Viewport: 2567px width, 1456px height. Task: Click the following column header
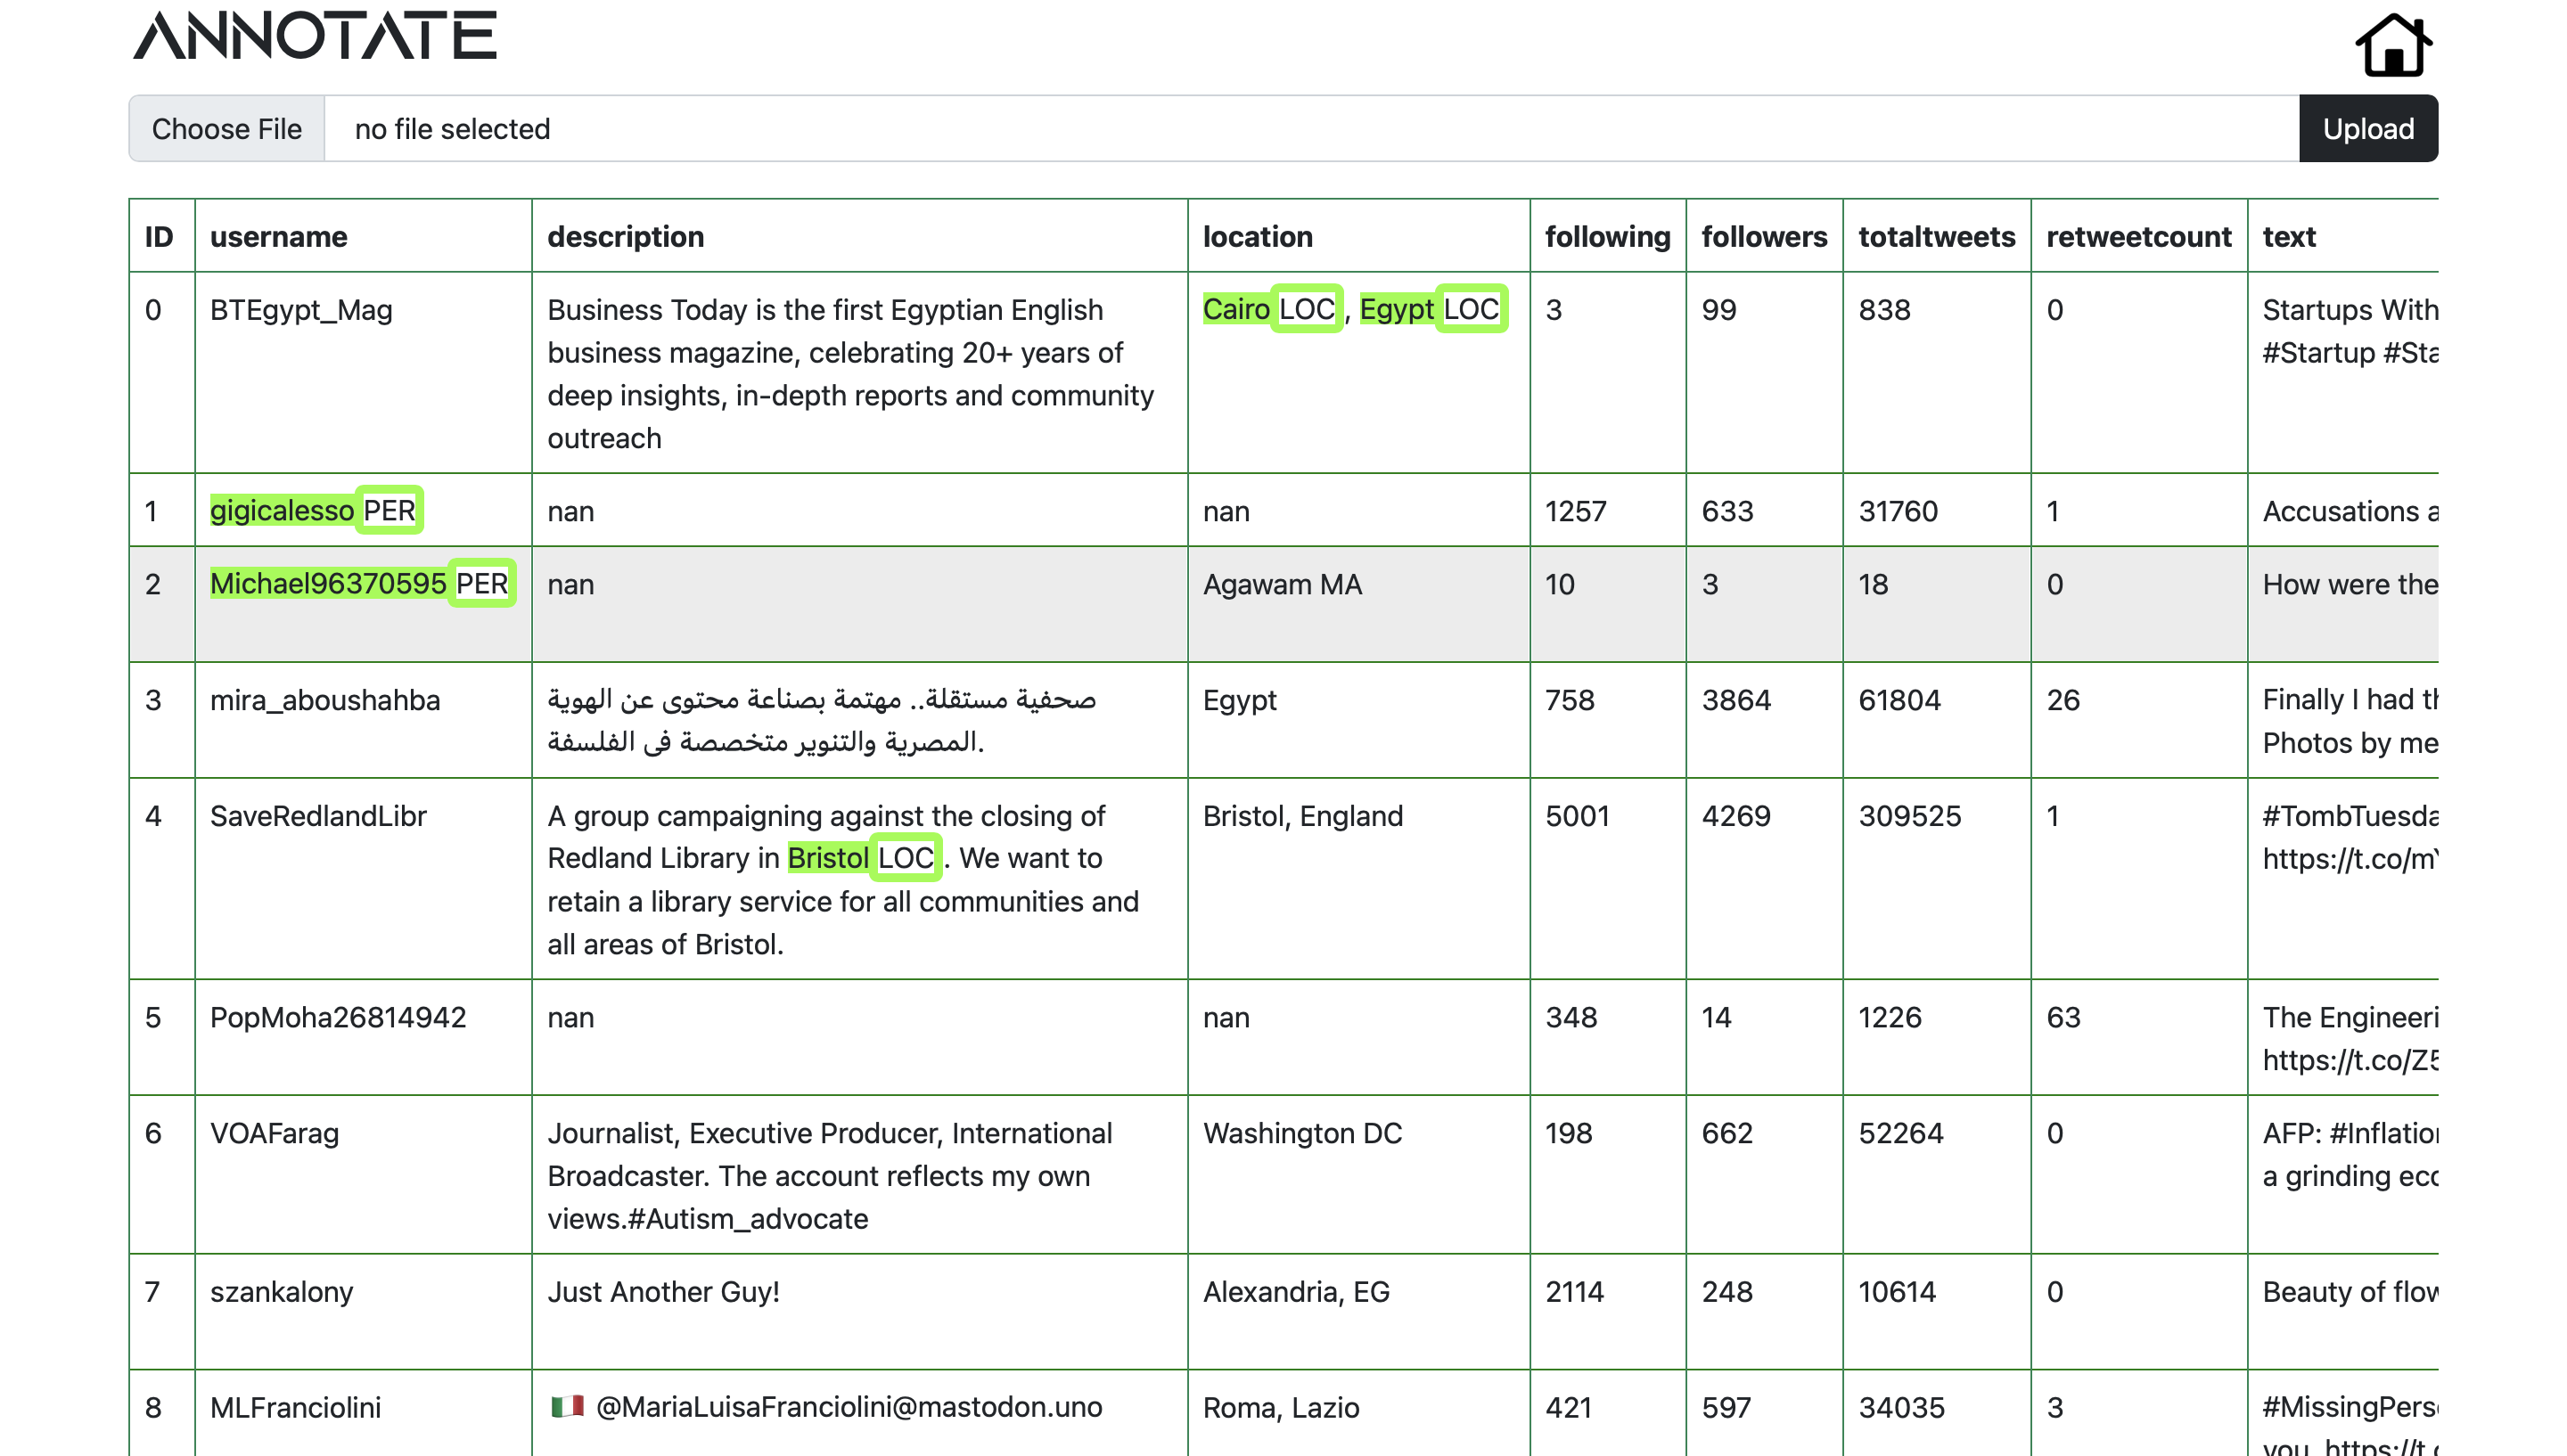coord(1607,236)
